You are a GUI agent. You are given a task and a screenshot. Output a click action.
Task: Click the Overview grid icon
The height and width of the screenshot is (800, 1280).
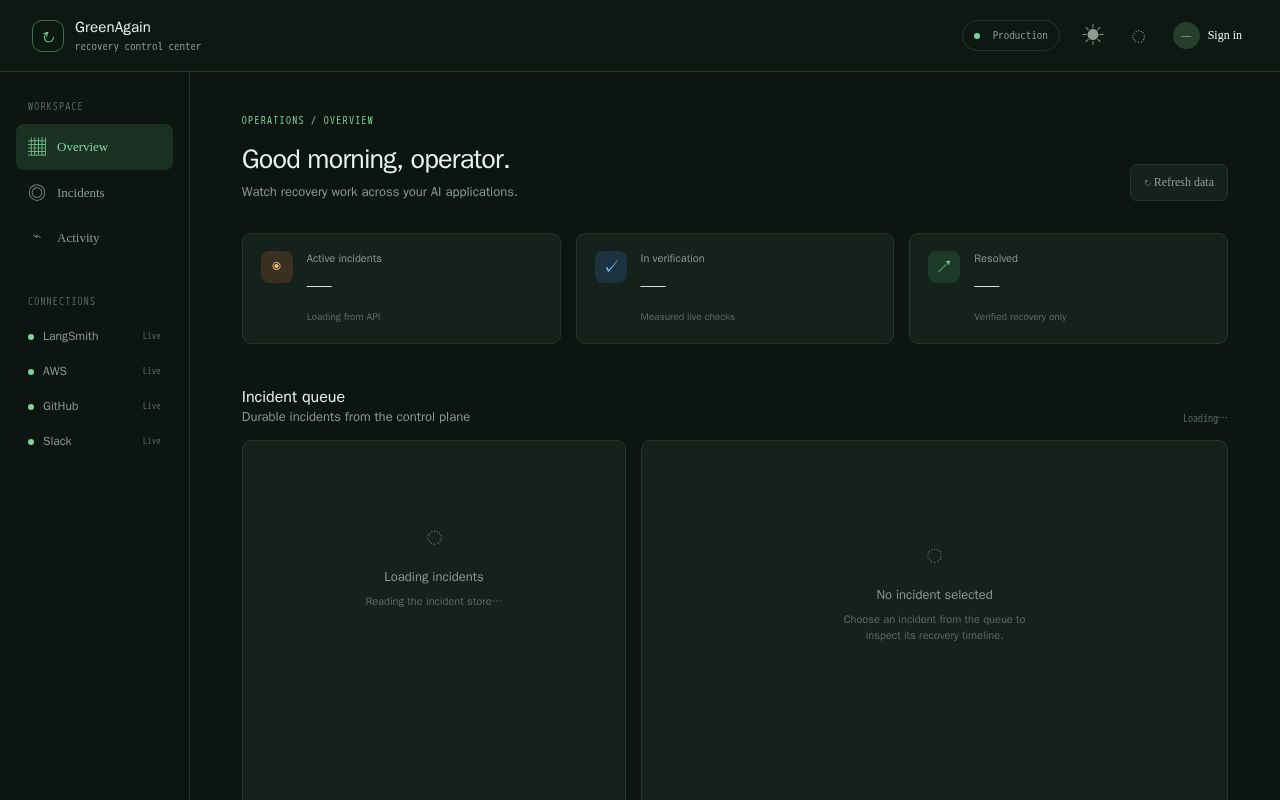click(37, 147)
